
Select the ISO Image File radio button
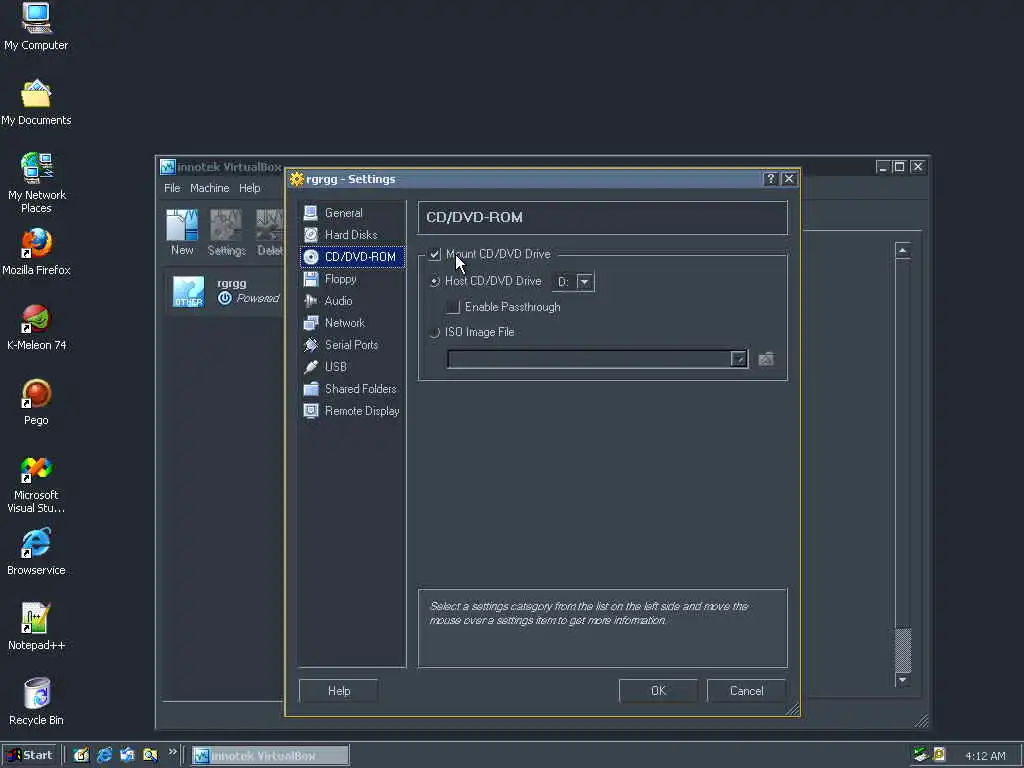point(435,332)
